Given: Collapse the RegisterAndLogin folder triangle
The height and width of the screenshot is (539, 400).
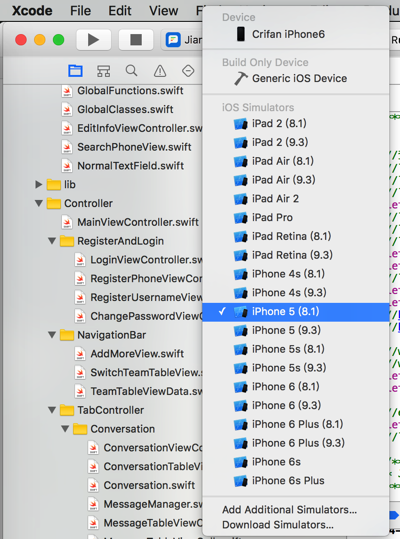Looking at the screenshot, I should pyautogui.click(x=52, y=241).
